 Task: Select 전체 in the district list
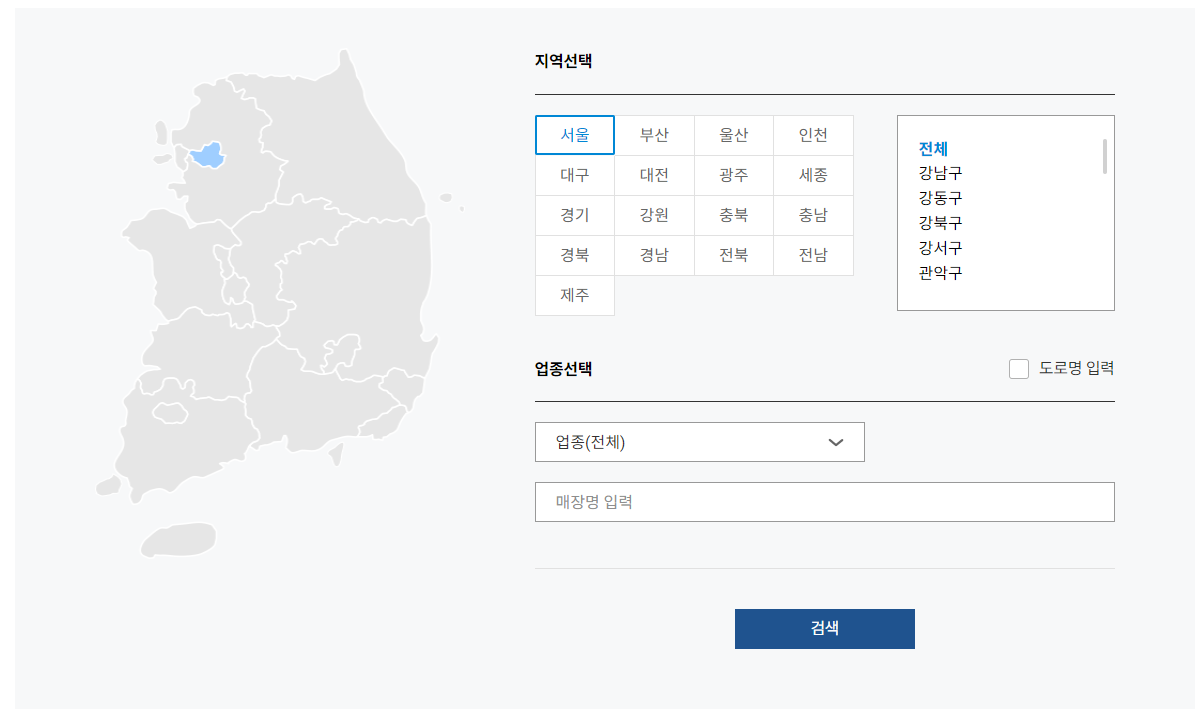(x=933, y=149)
